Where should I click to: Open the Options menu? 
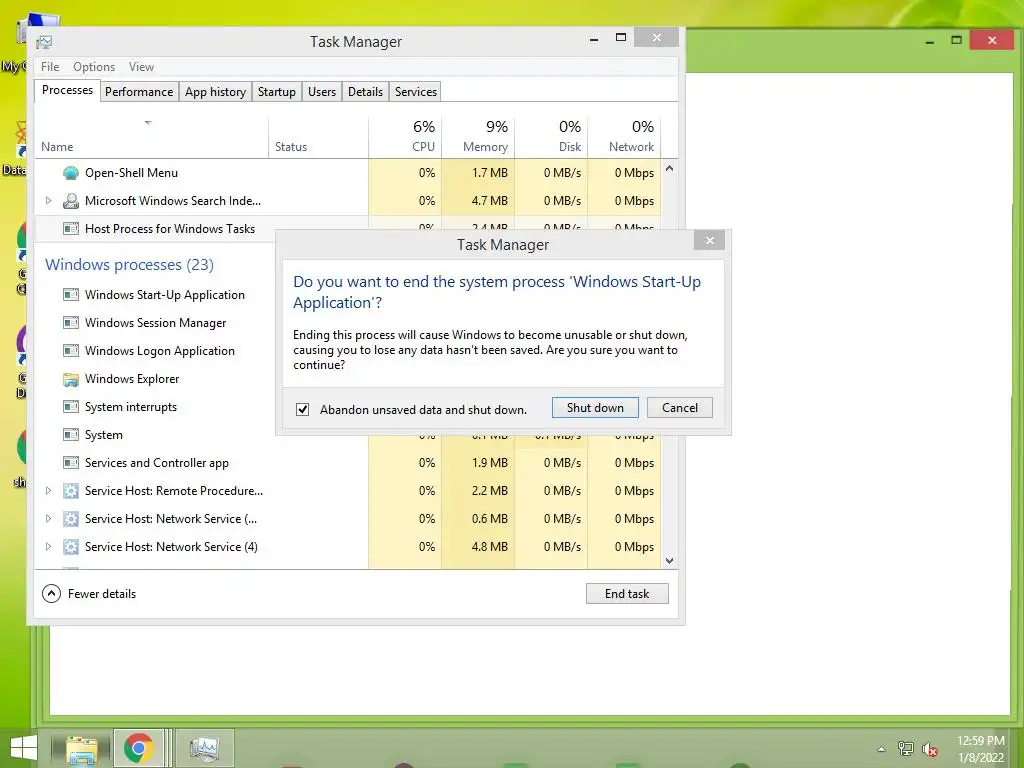94,67
